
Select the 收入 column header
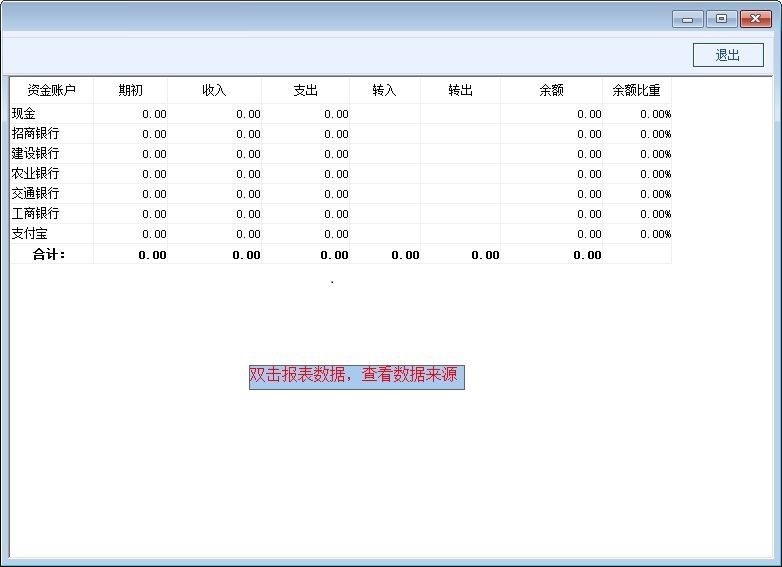(214, 90)
